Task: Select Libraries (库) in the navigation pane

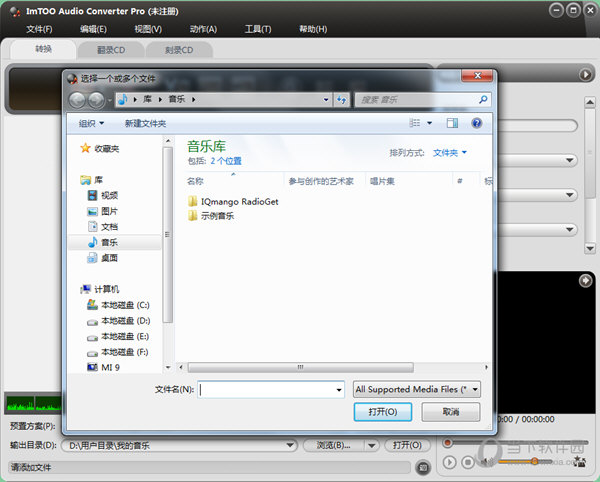Action: point(91,180)
